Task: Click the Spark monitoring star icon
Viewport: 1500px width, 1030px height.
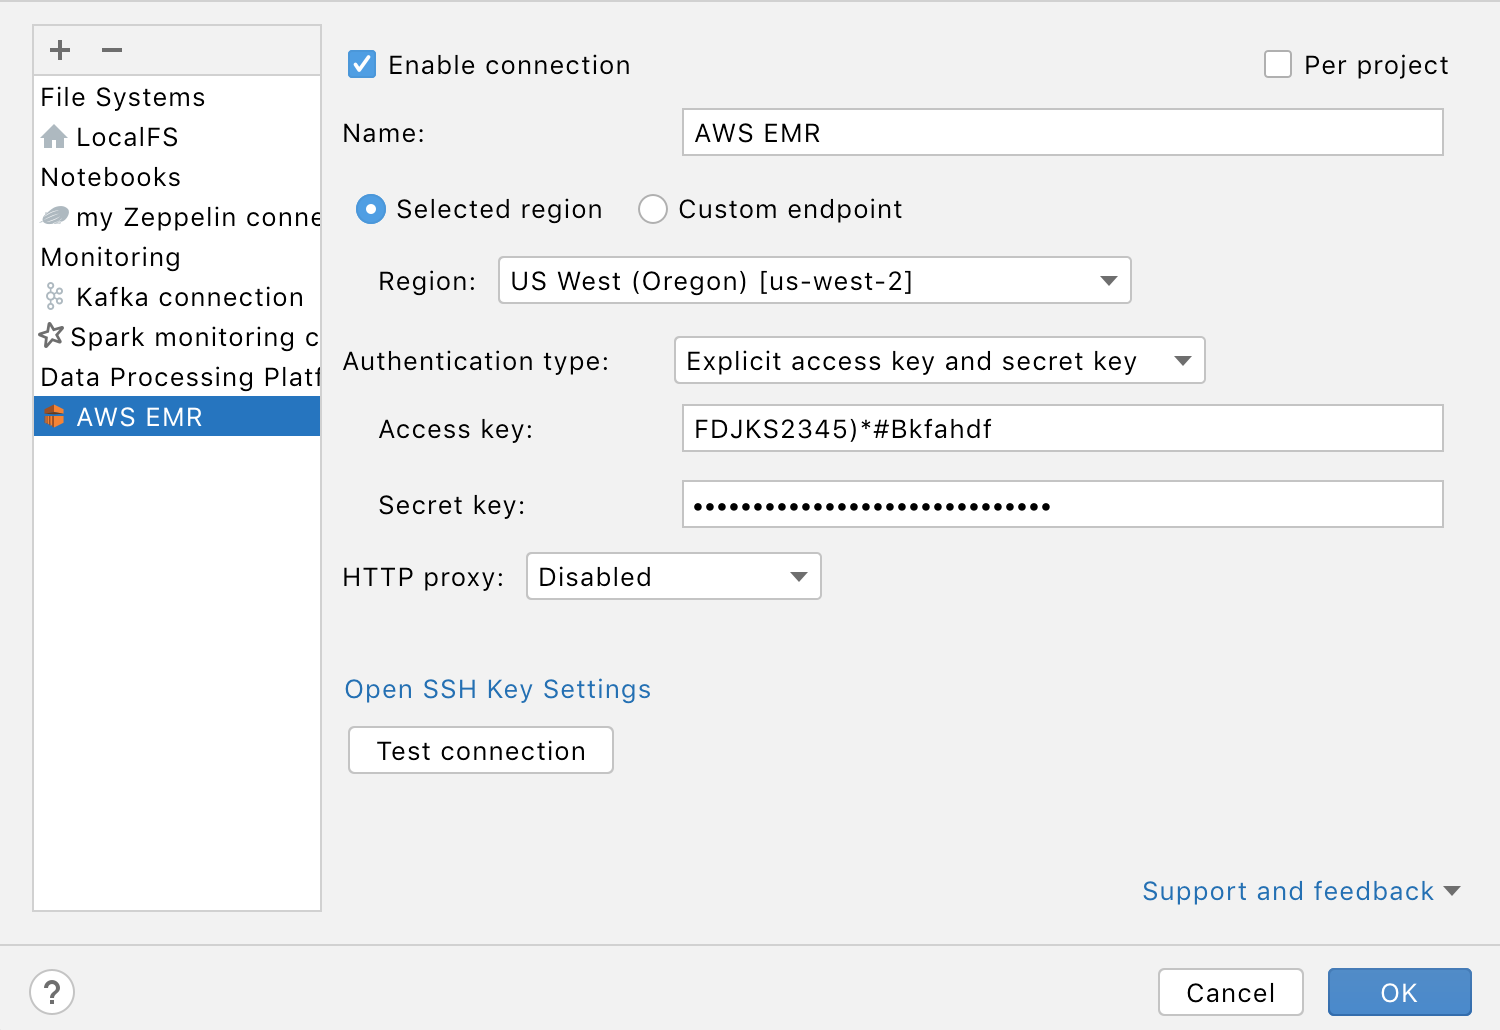Action: pyautogui.click(x=51, y=335)
